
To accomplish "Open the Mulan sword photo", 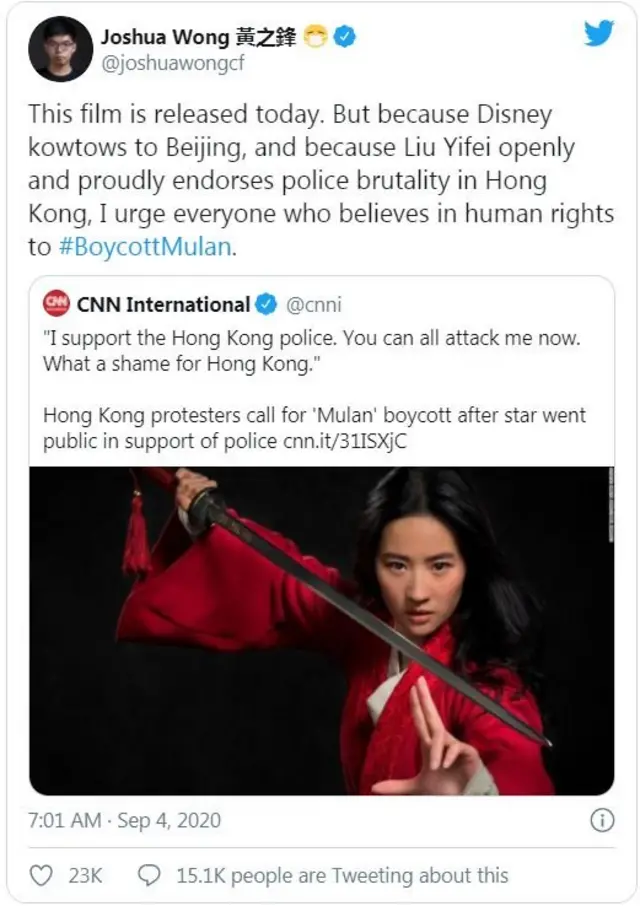I will tap(322, 631).
